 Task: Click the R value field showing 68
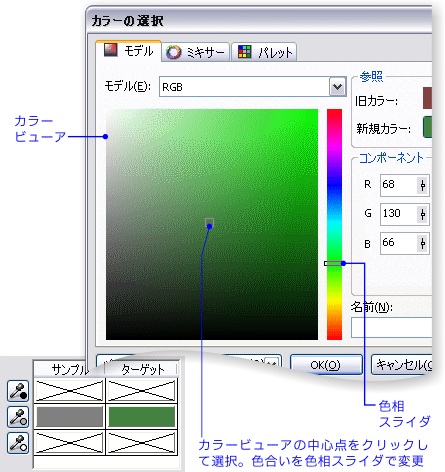click(399, 185)
